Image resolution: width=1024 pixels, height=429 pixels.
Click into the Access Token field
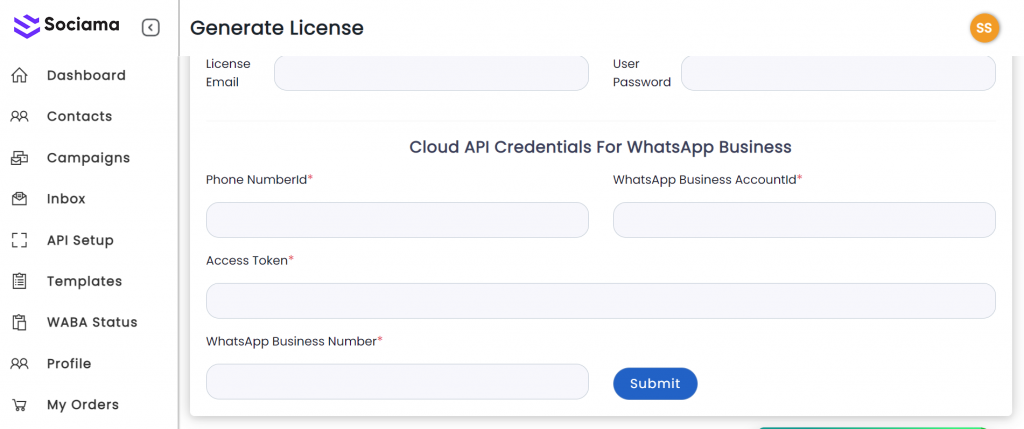[x=600, y=301]
